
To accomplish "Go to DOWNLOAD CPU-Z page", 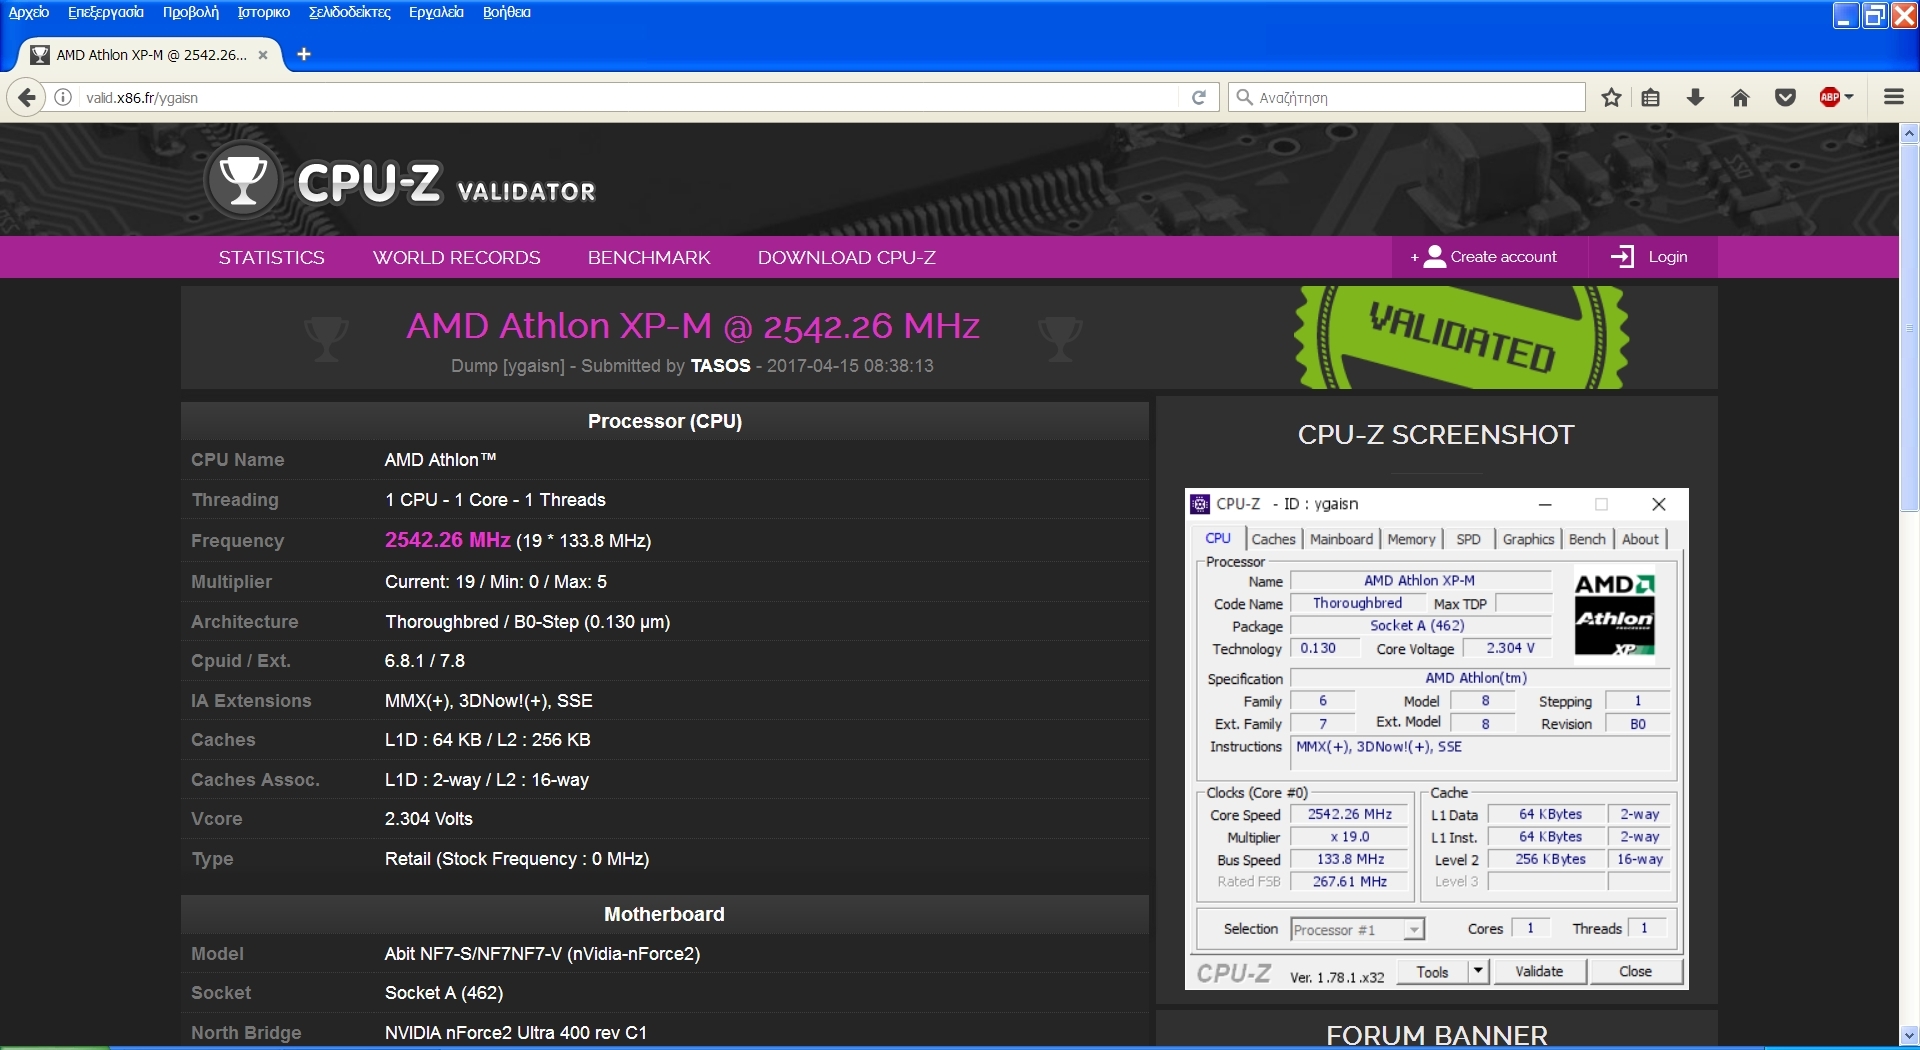I will pyautogui.click(x=847, y=257).
